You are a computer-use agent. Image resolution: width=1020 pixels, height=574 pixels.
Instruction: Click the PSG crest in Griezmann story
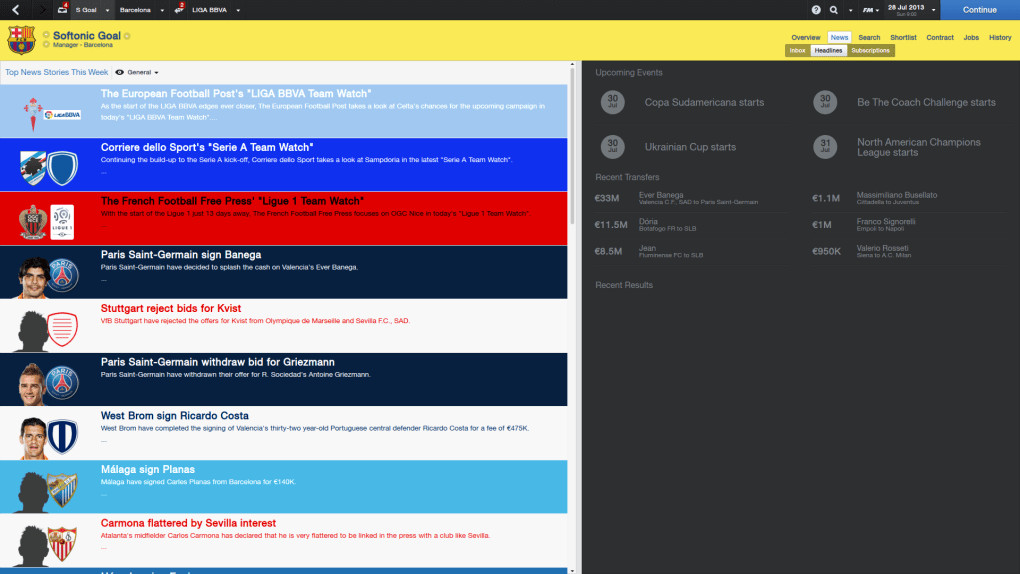point(62,383)
